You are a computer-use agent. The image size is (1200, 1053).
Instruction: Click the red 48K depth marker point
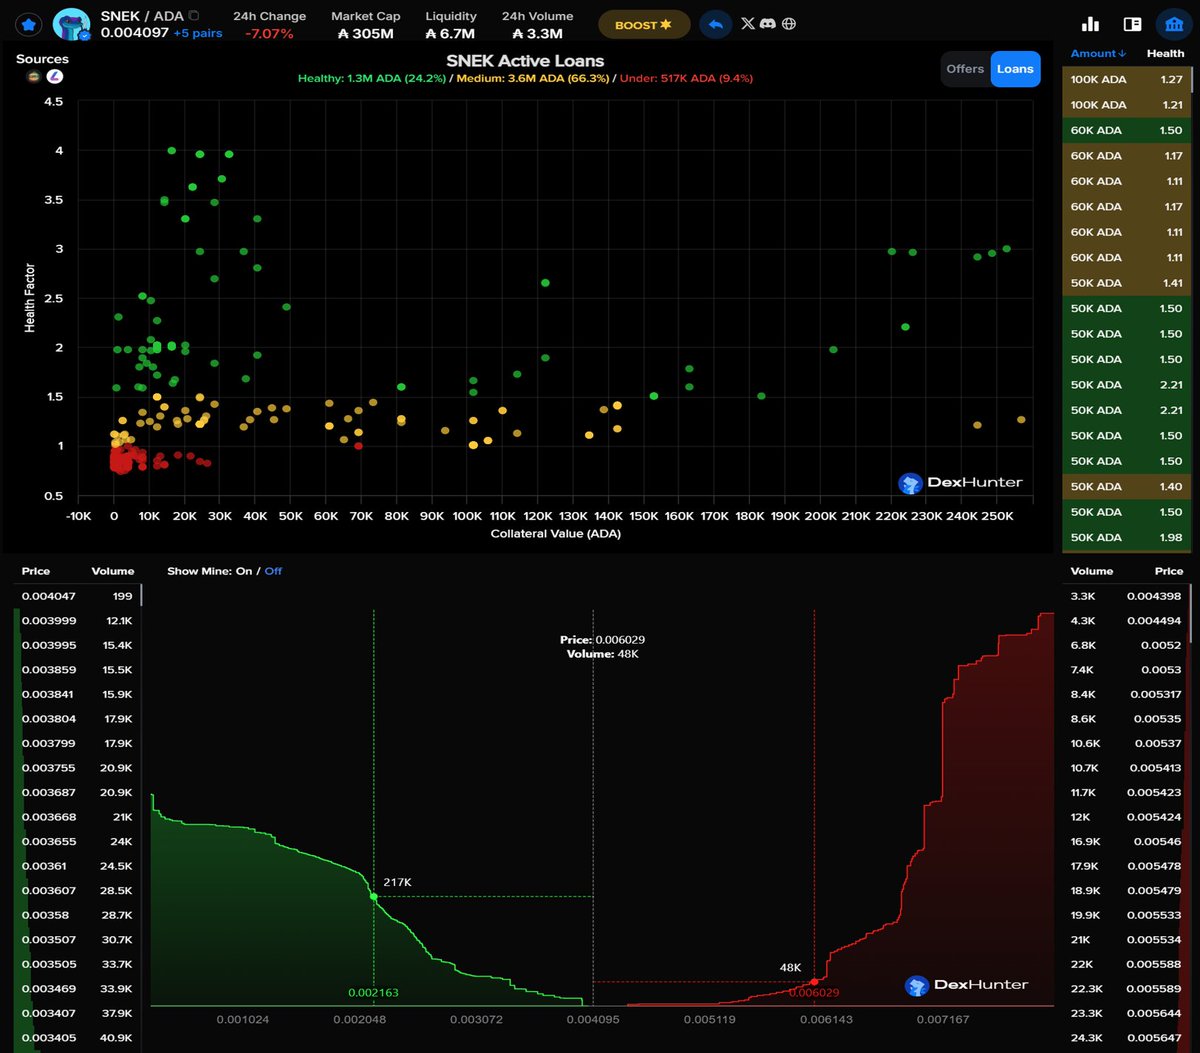pyautogui.click(x=814, y=982)
